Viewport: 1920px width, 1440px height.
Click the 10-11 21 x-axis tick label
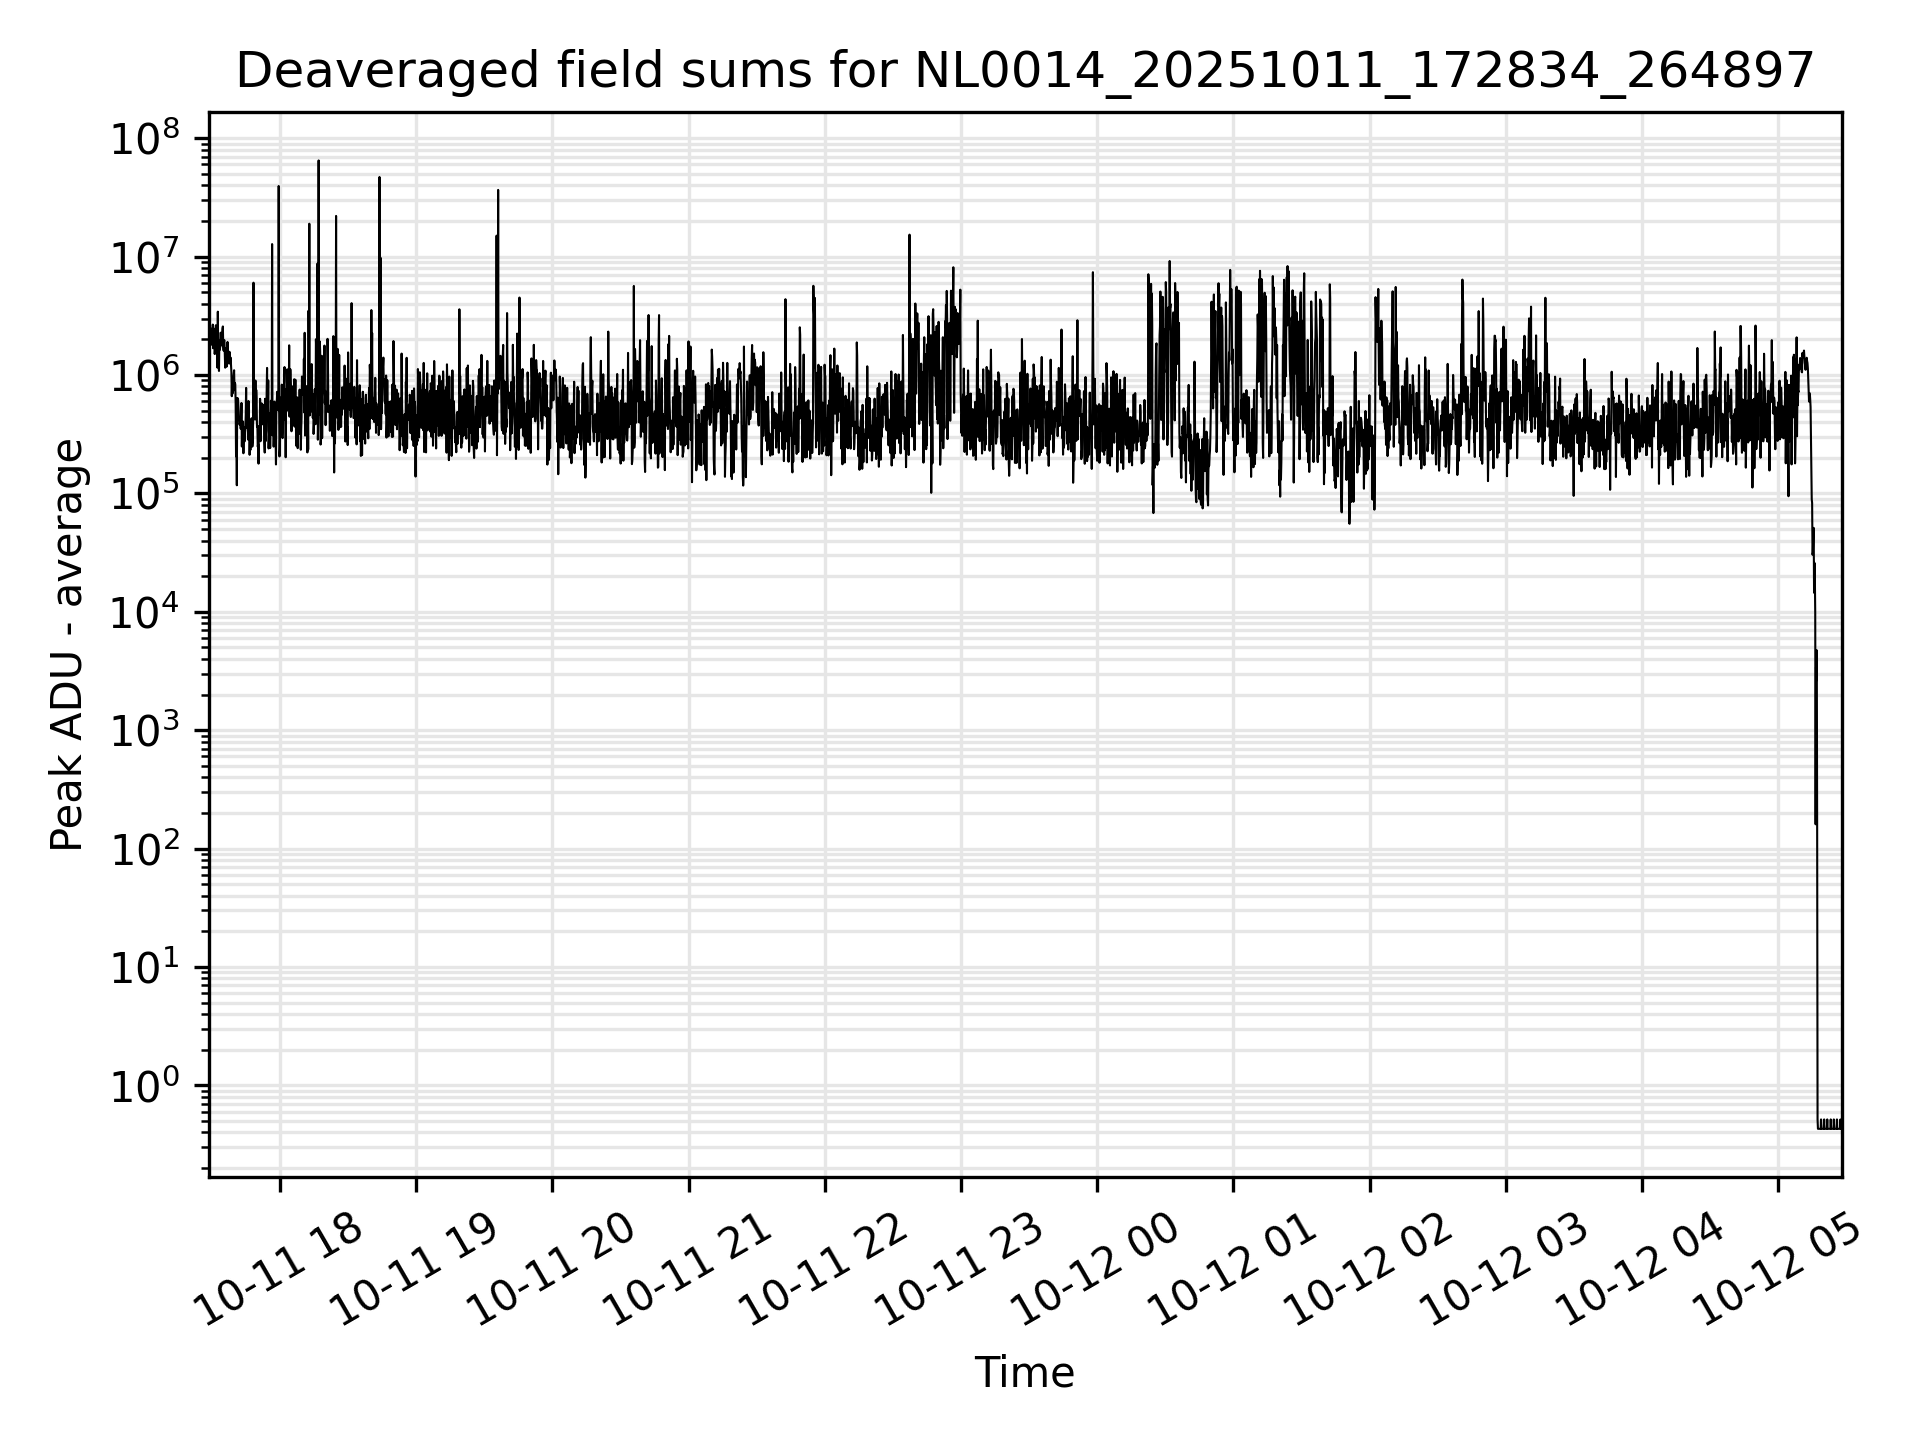click(687, 1269)
